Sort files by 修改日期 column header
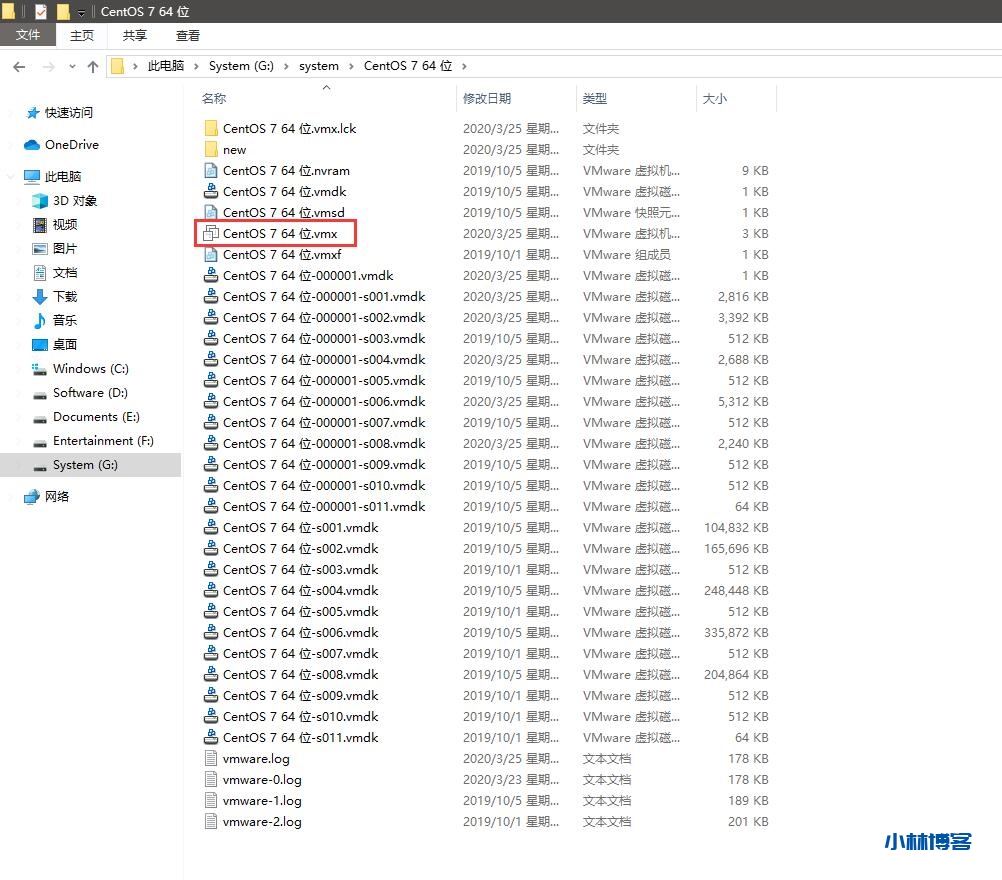The height and width of the screenshot is (880, 1002). tap(487, 99)
